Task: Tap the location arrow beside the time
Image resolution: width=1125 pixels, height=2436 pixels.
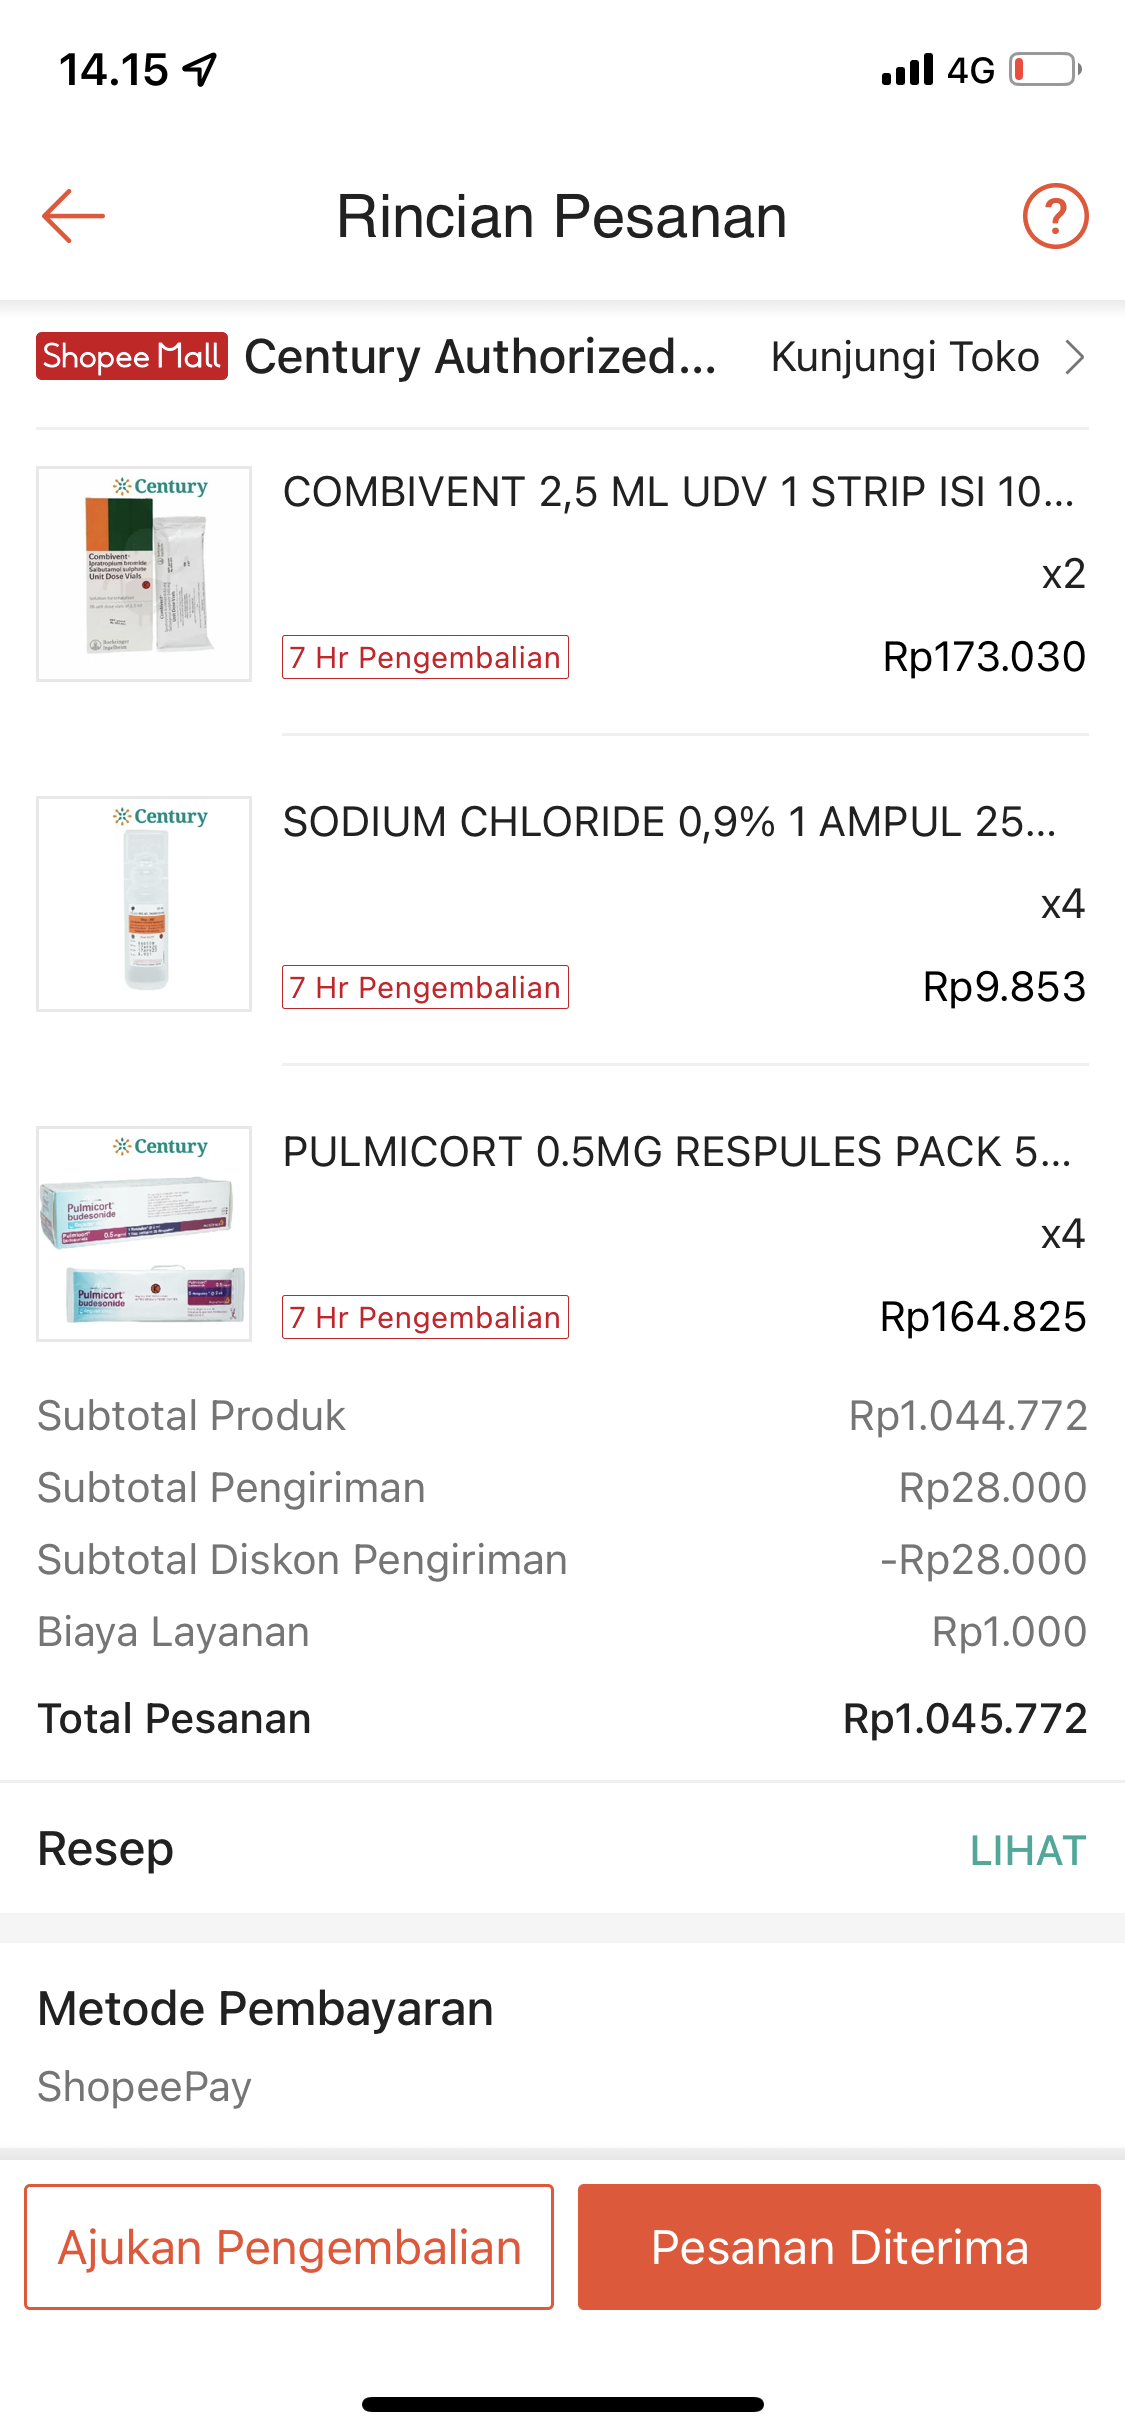Action: coord(201,70)
